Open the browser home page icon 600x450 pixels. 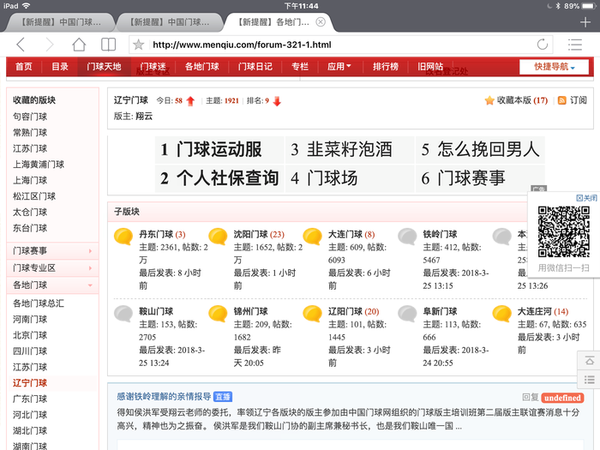79,44
